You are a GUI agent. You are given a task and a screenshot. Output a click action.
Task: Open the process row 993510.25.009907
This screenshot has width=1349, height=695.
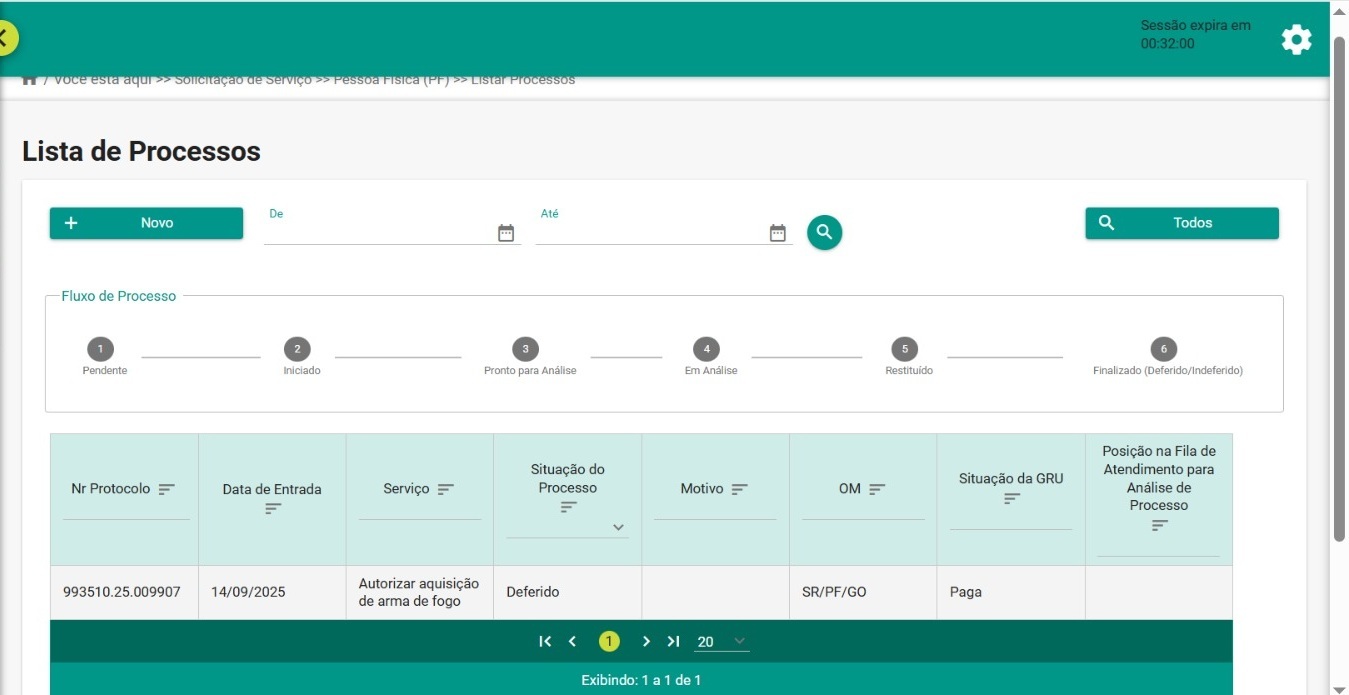click(x=122, y=592)
